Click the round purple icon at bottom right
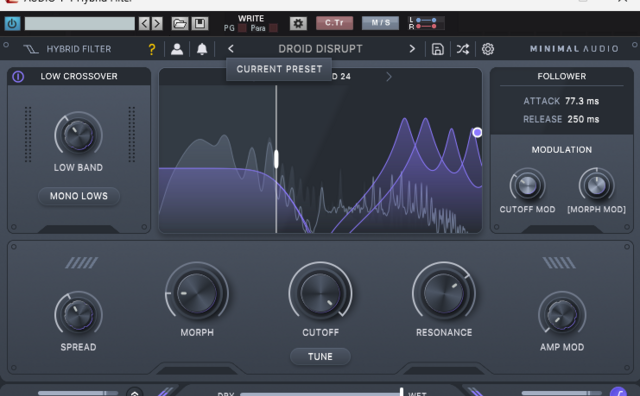Screen dimensions: 640x396 (618, 392)
